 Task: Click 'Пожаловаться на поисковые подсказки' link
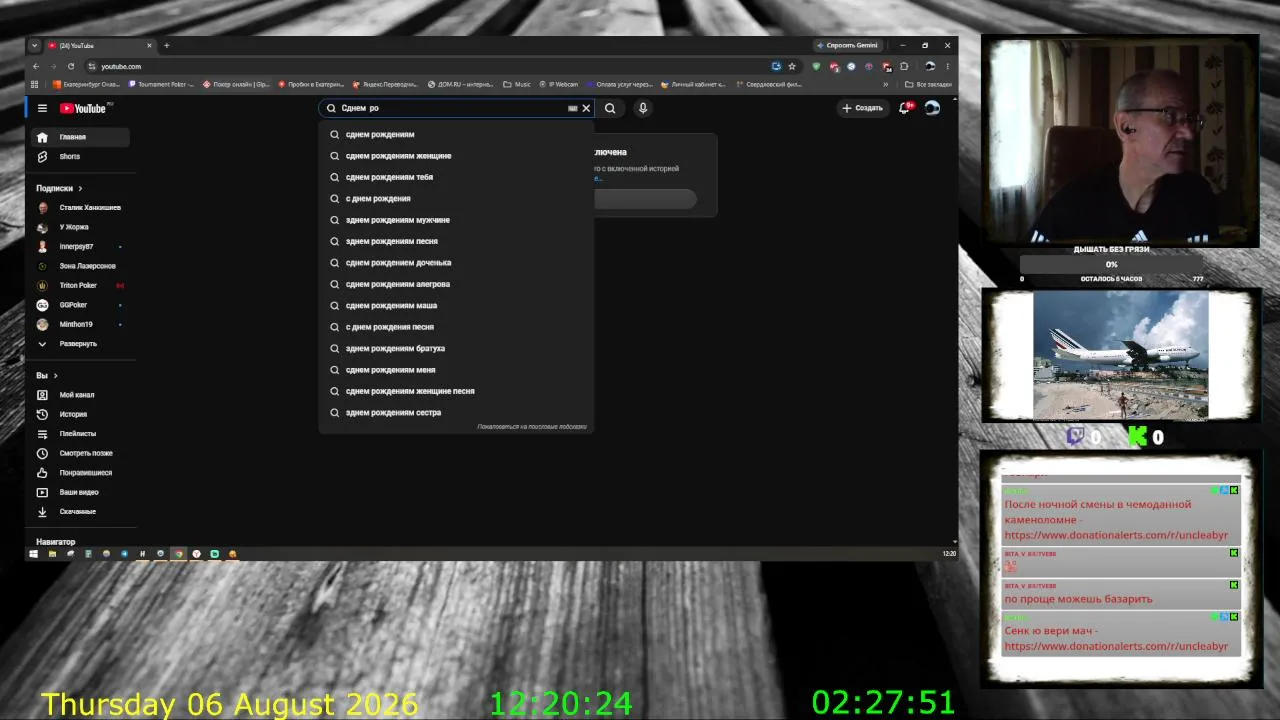[x=532, y=427]
